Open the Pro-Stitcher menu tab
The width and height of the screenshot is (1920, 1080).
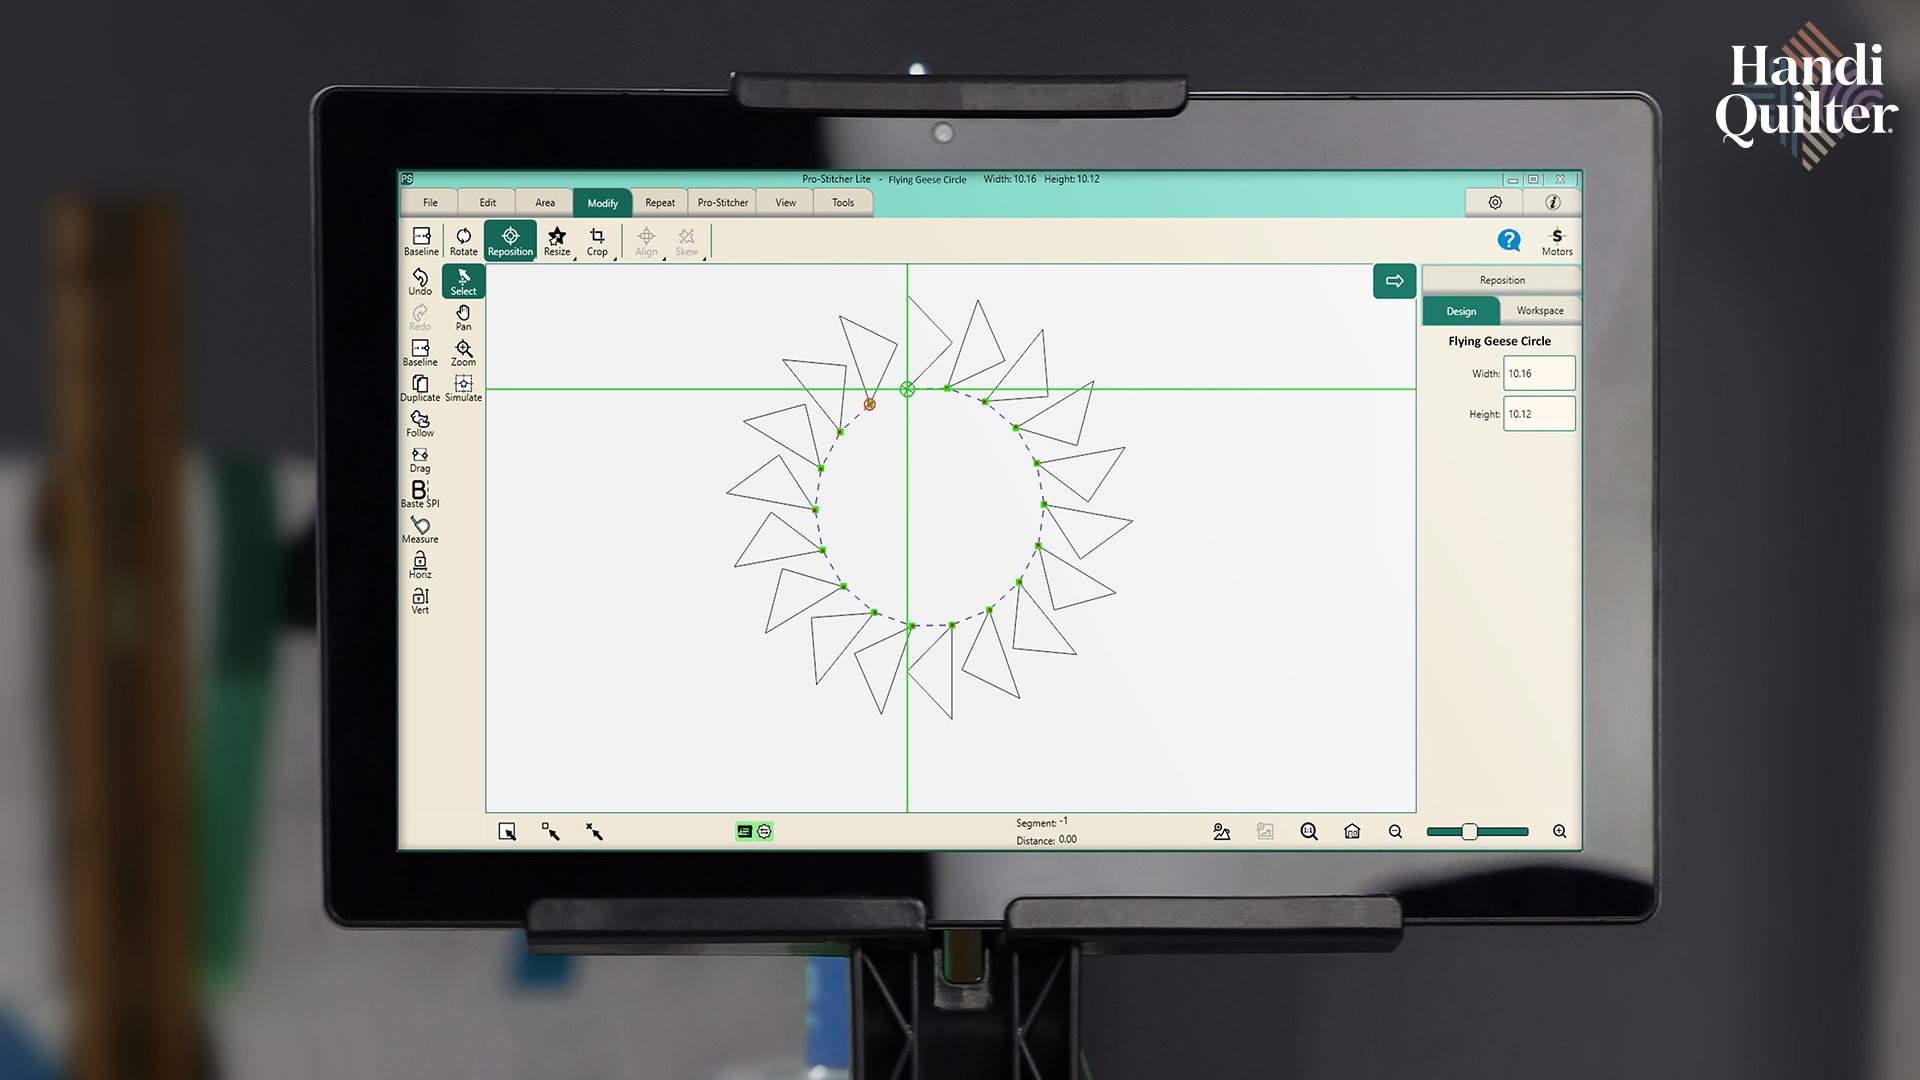coord(722,203)
